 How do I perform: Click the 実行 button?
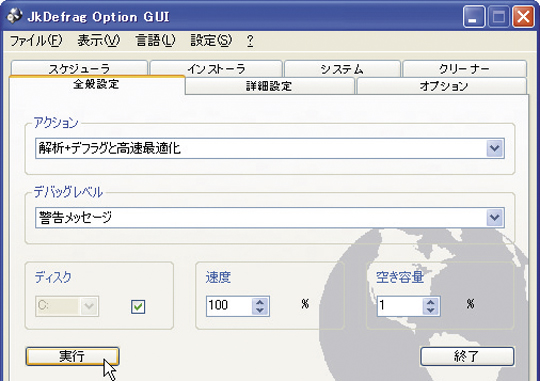[x=72, y=356]
